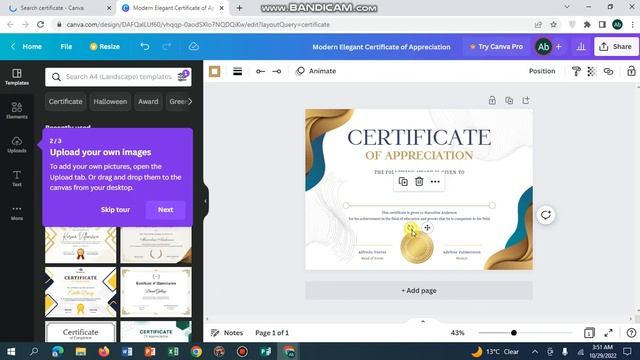The height and width of the screenshot is (360, 640).
Task: Open grid view of pages
Action: click(589, 333)
